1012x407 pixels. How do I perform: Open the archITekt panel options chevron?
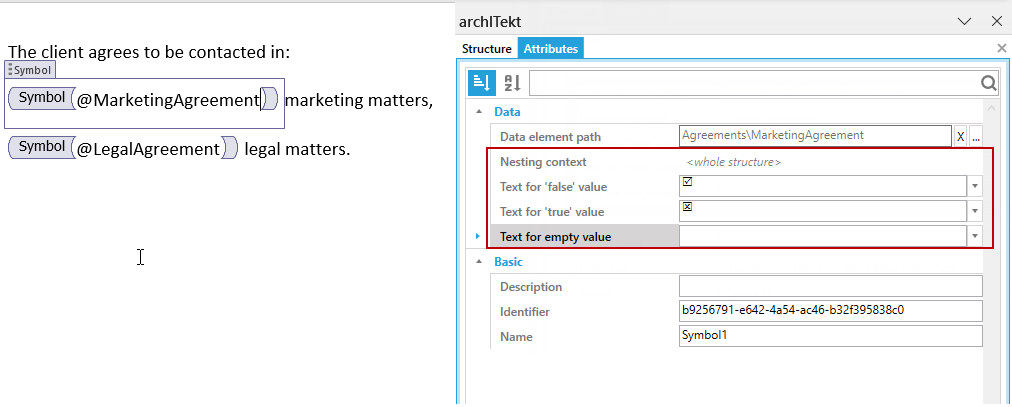pos(964,21)
